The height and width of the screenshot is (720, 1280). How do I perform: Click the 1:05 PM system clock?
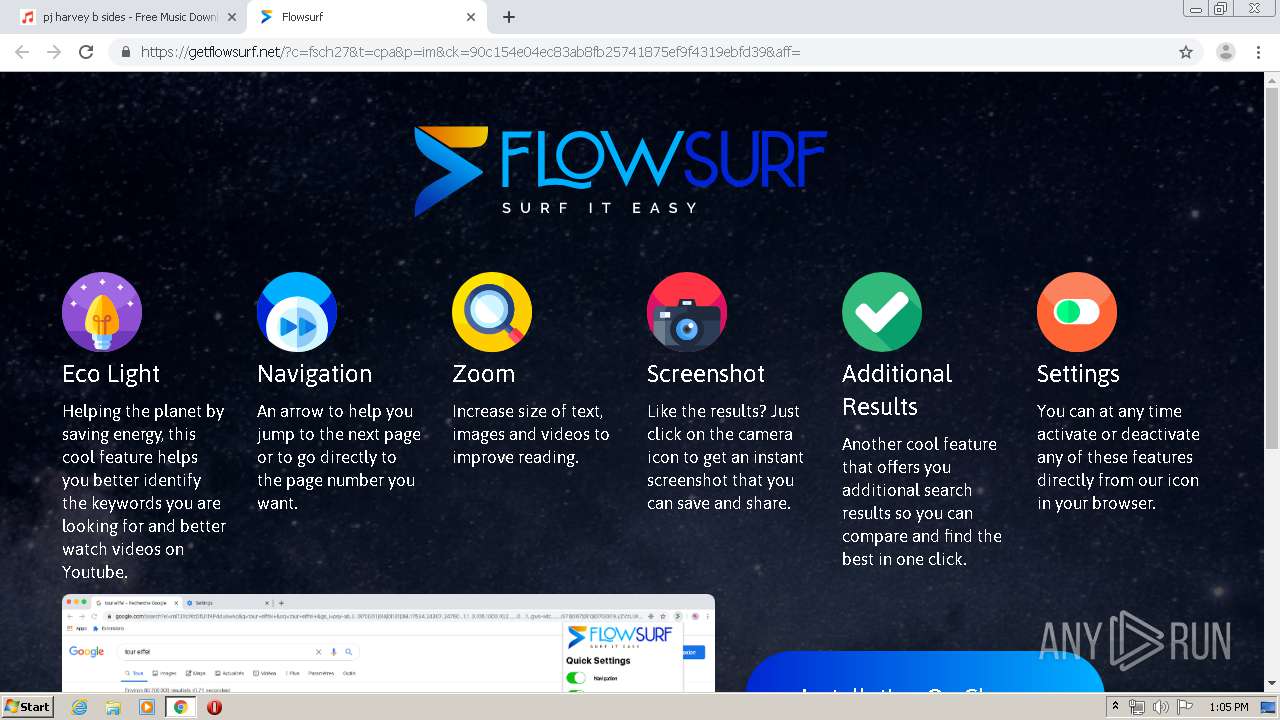1228,707
